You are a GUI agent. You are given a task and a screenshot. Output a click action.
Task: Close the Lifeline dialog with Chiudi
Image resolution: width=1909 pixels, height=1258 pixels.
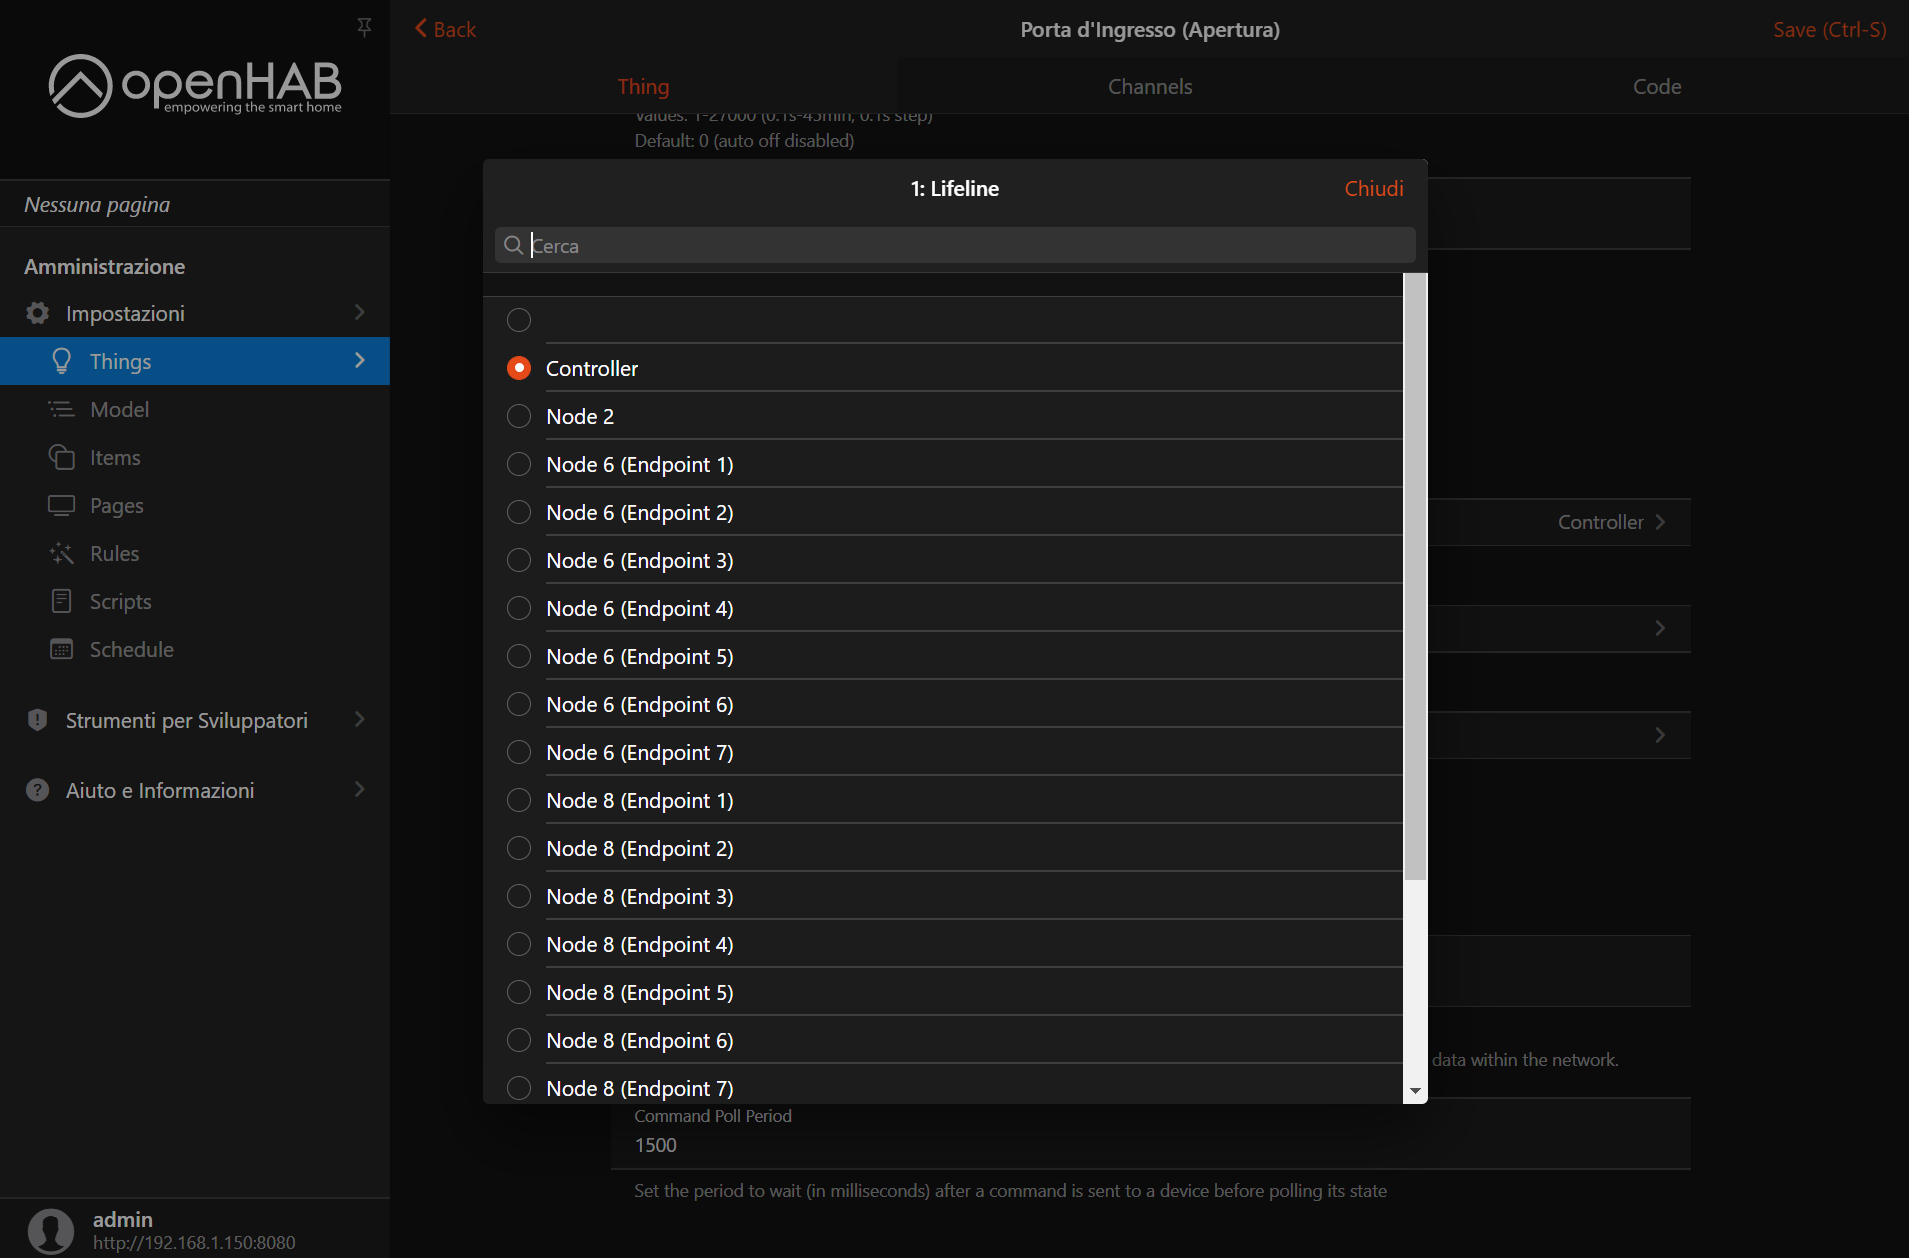pyautogui.click(x=1372, y=188)
